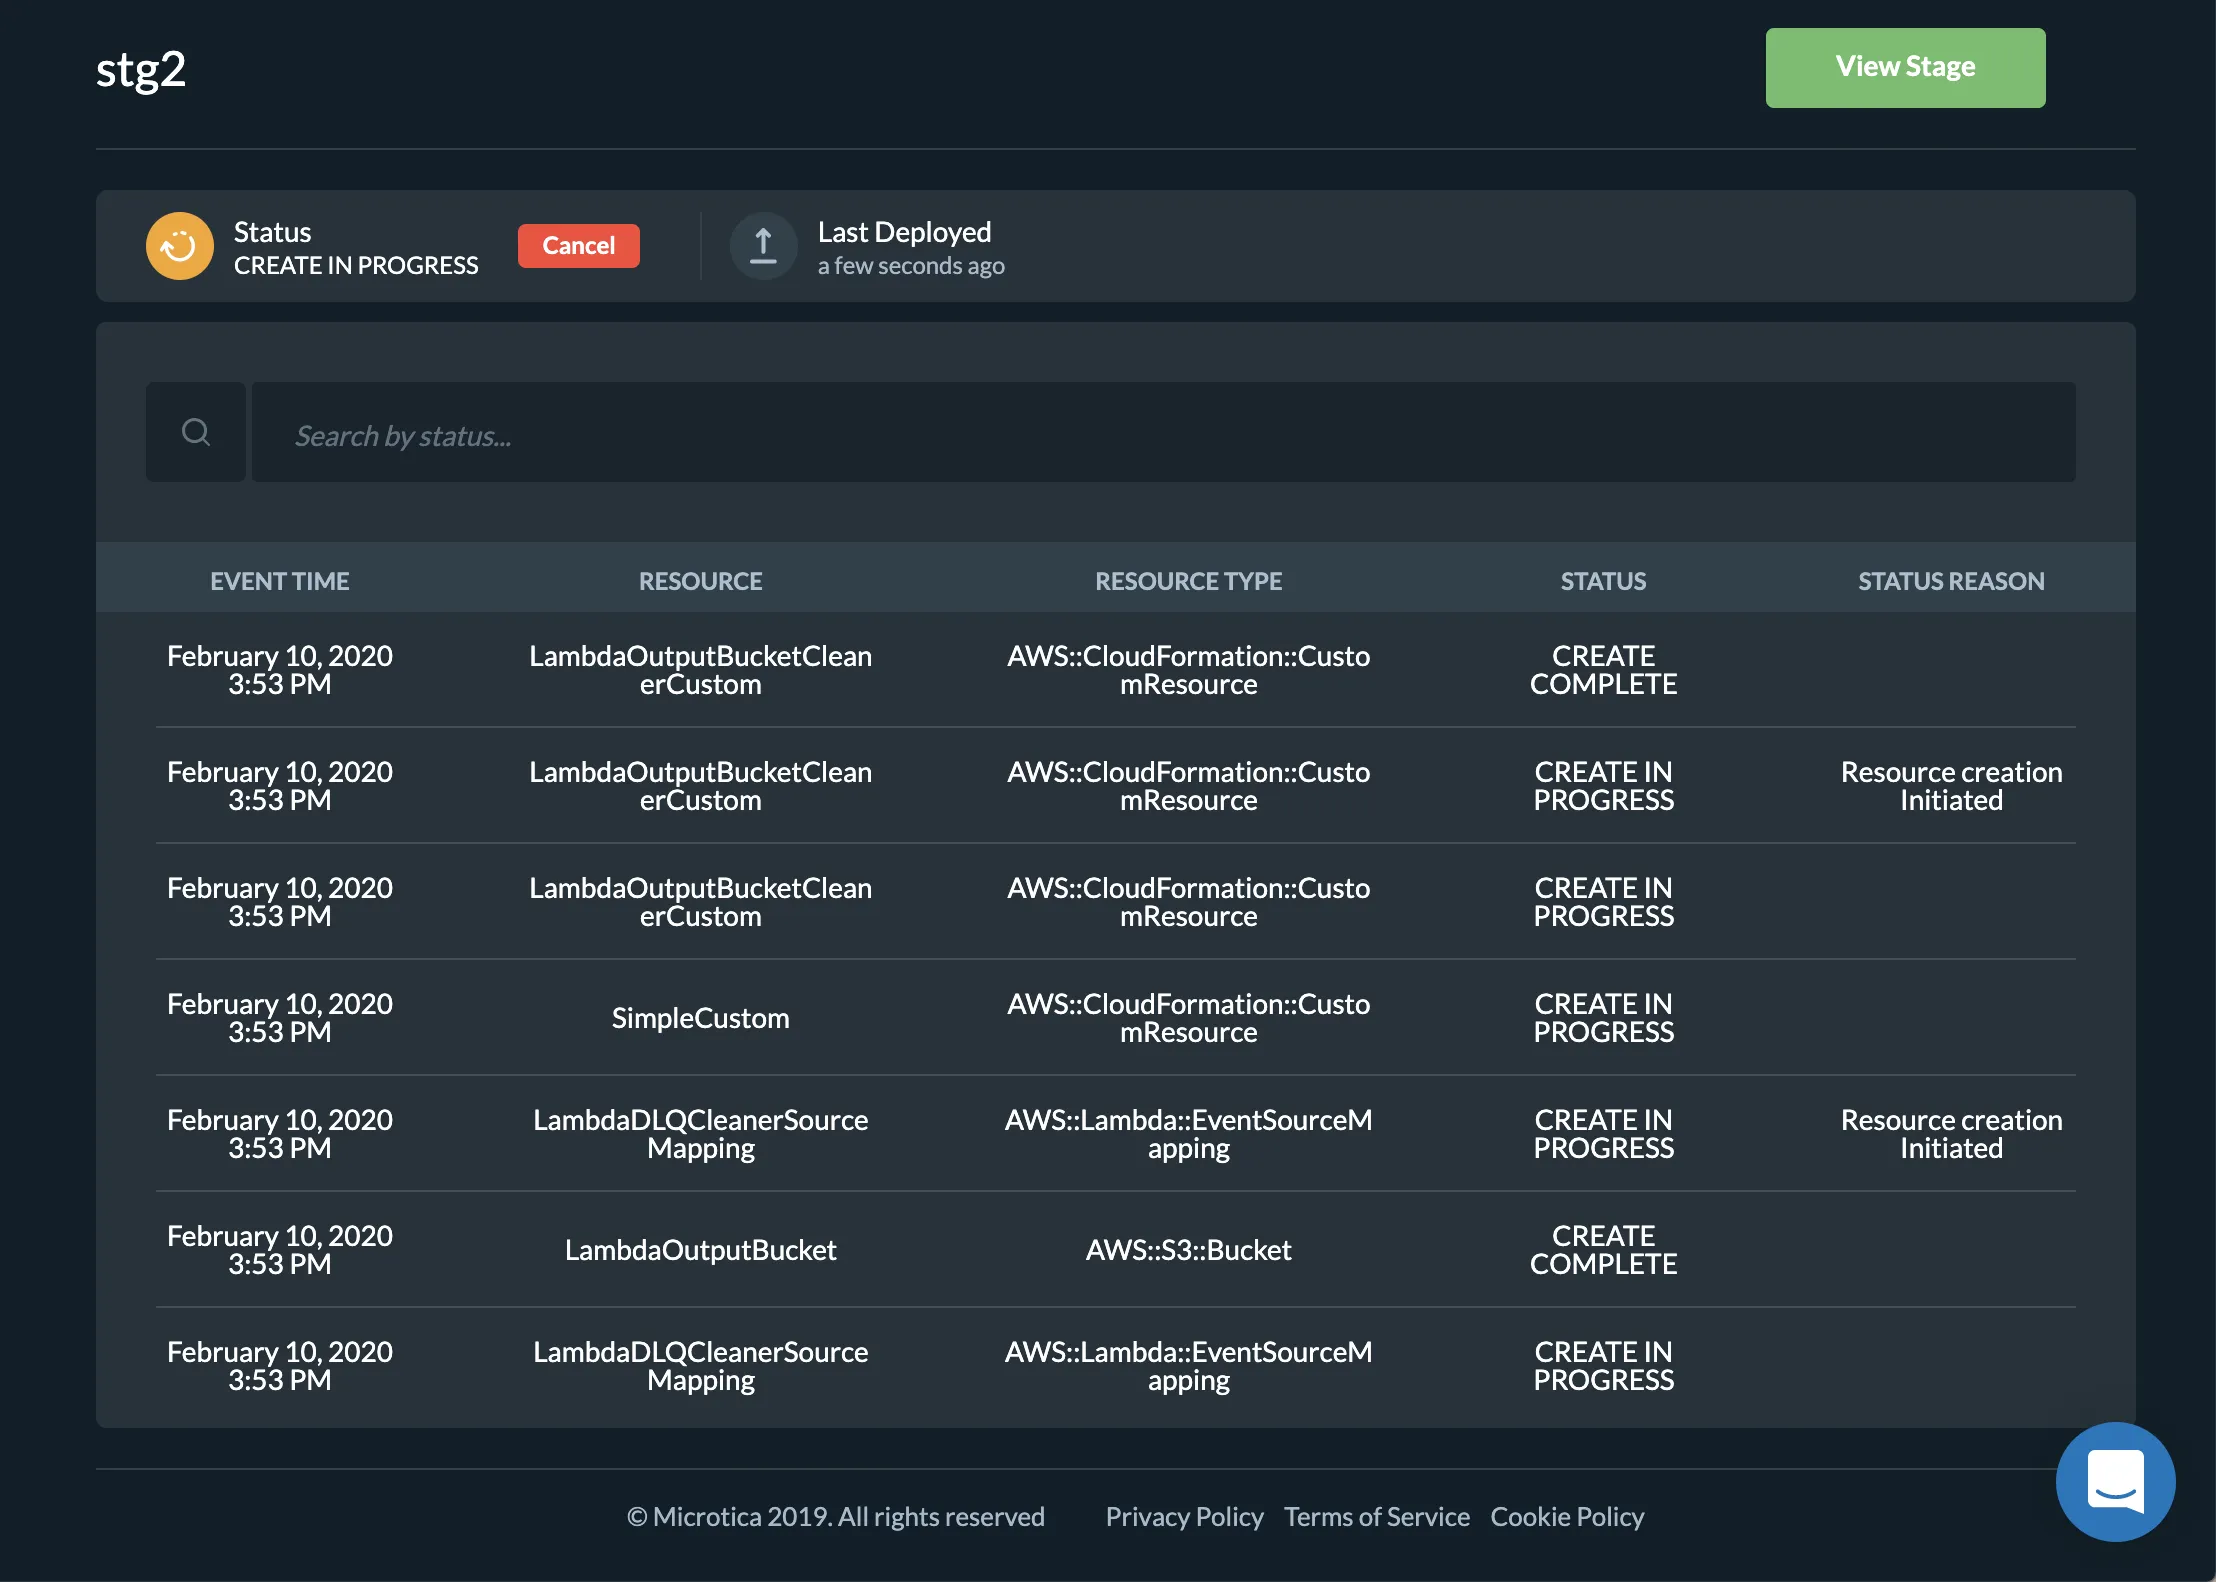
Task: Open the chat support bubble
Action: coord(2115,1481)
